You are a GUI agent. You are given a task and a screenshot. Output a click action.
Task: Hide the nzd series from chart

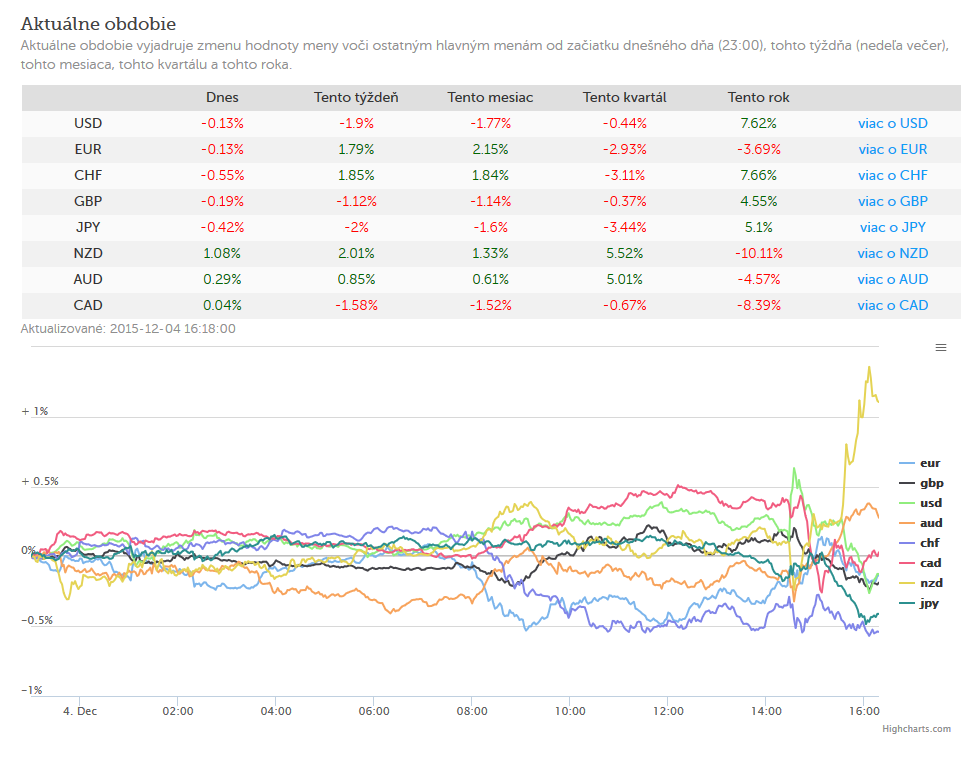coord(921,583)
